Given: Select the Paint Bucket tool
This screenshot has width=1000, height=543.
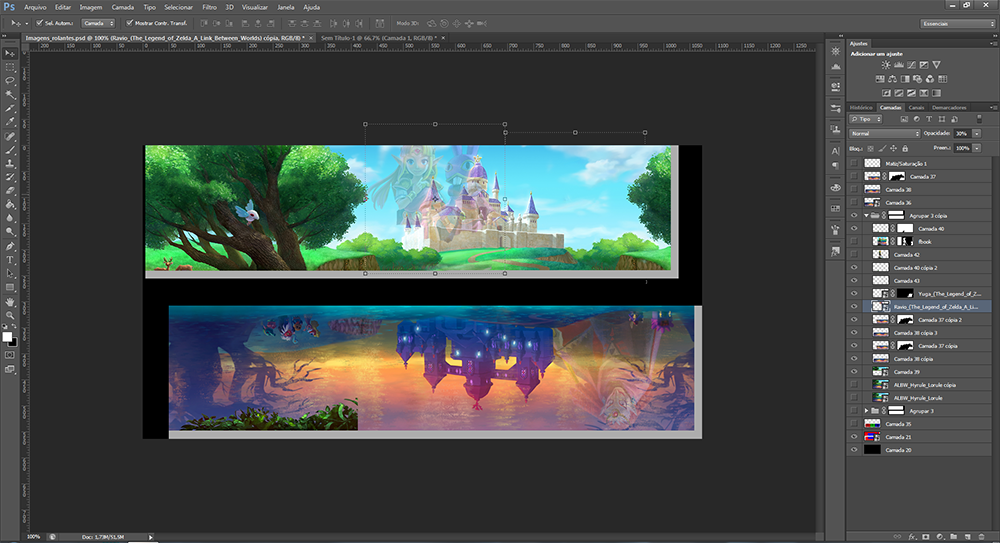Looking at the screenshot, I should pyautogui.click(x=10, y=205).
